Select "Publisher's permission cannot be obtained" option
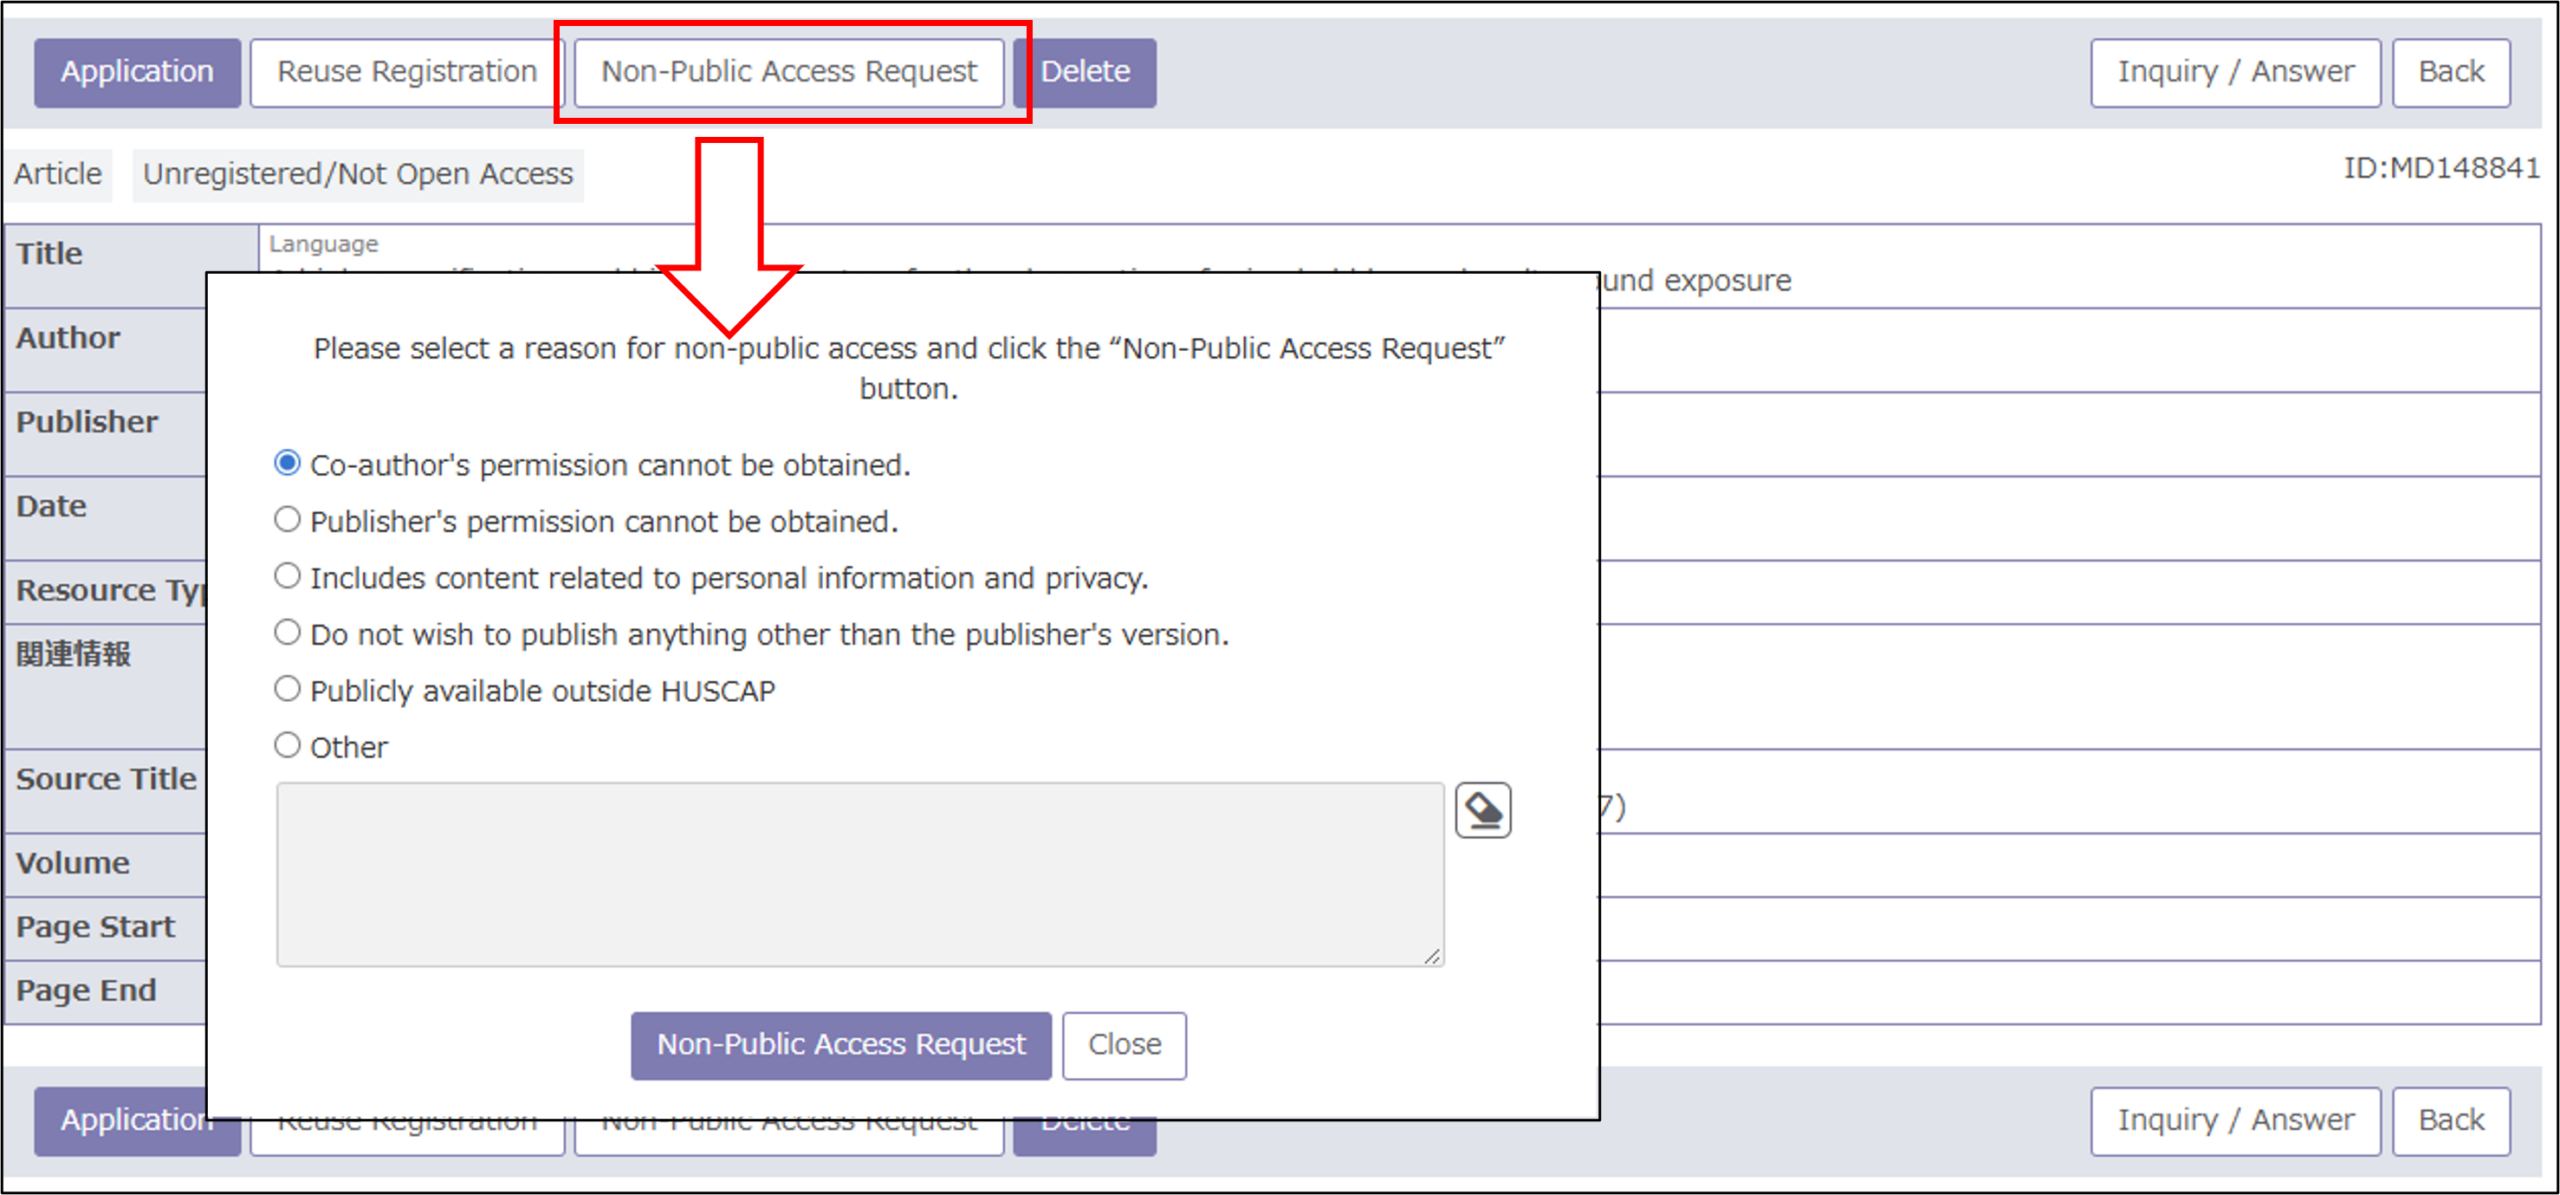Screen dimensions: 2560x1195 point(287,520)
